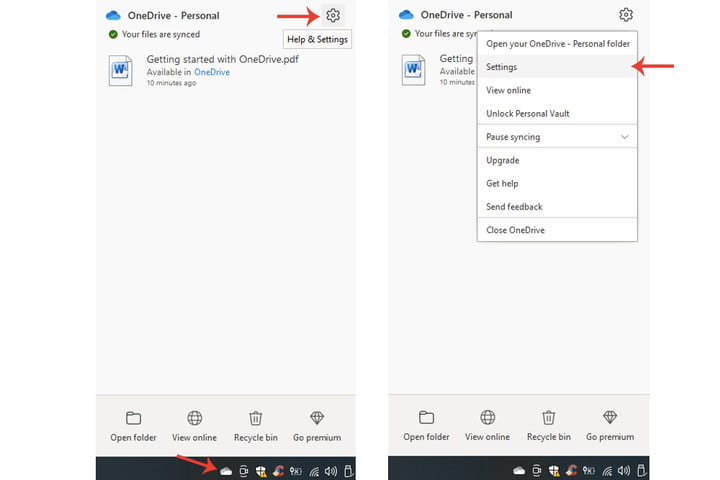Viewport: 720px width, 480px height.
Task: Select Settings from the OneDrive menu
Action: pyautogui.click(x=501, y=67)
